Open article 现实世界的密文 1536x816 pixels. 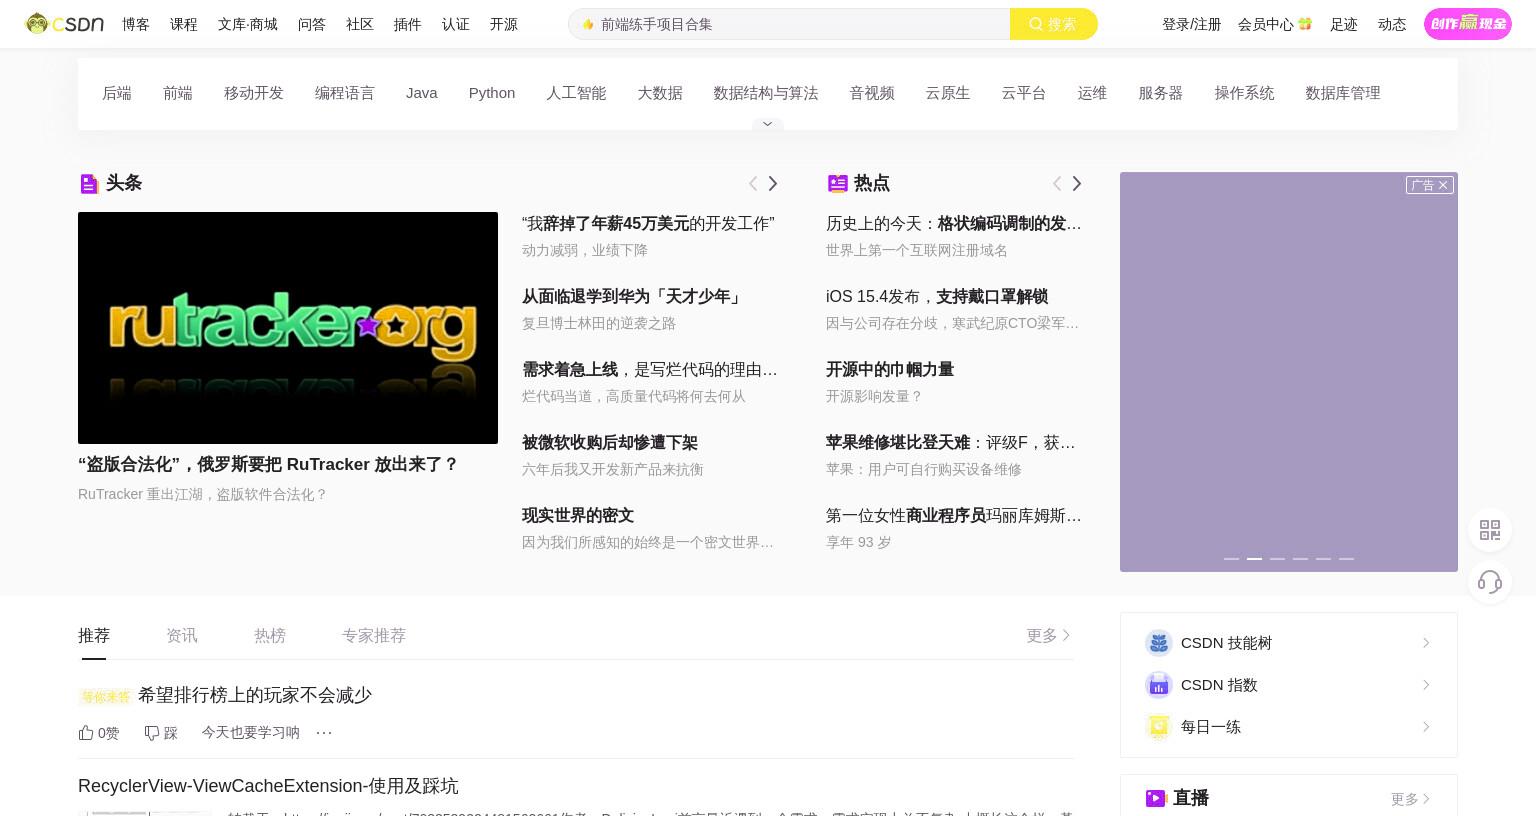(x=578, y=515)
